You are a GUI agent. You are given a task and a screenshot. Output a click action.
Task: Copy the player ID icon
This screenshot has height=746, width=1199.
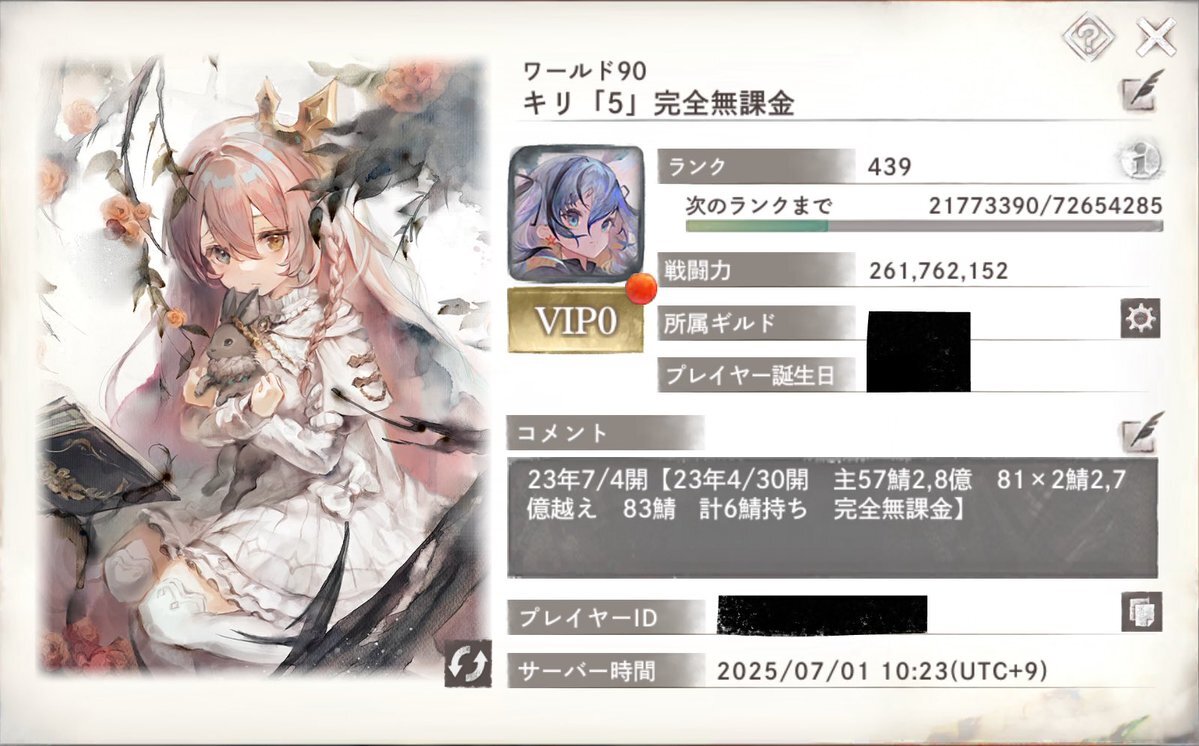coord(1142,611)
